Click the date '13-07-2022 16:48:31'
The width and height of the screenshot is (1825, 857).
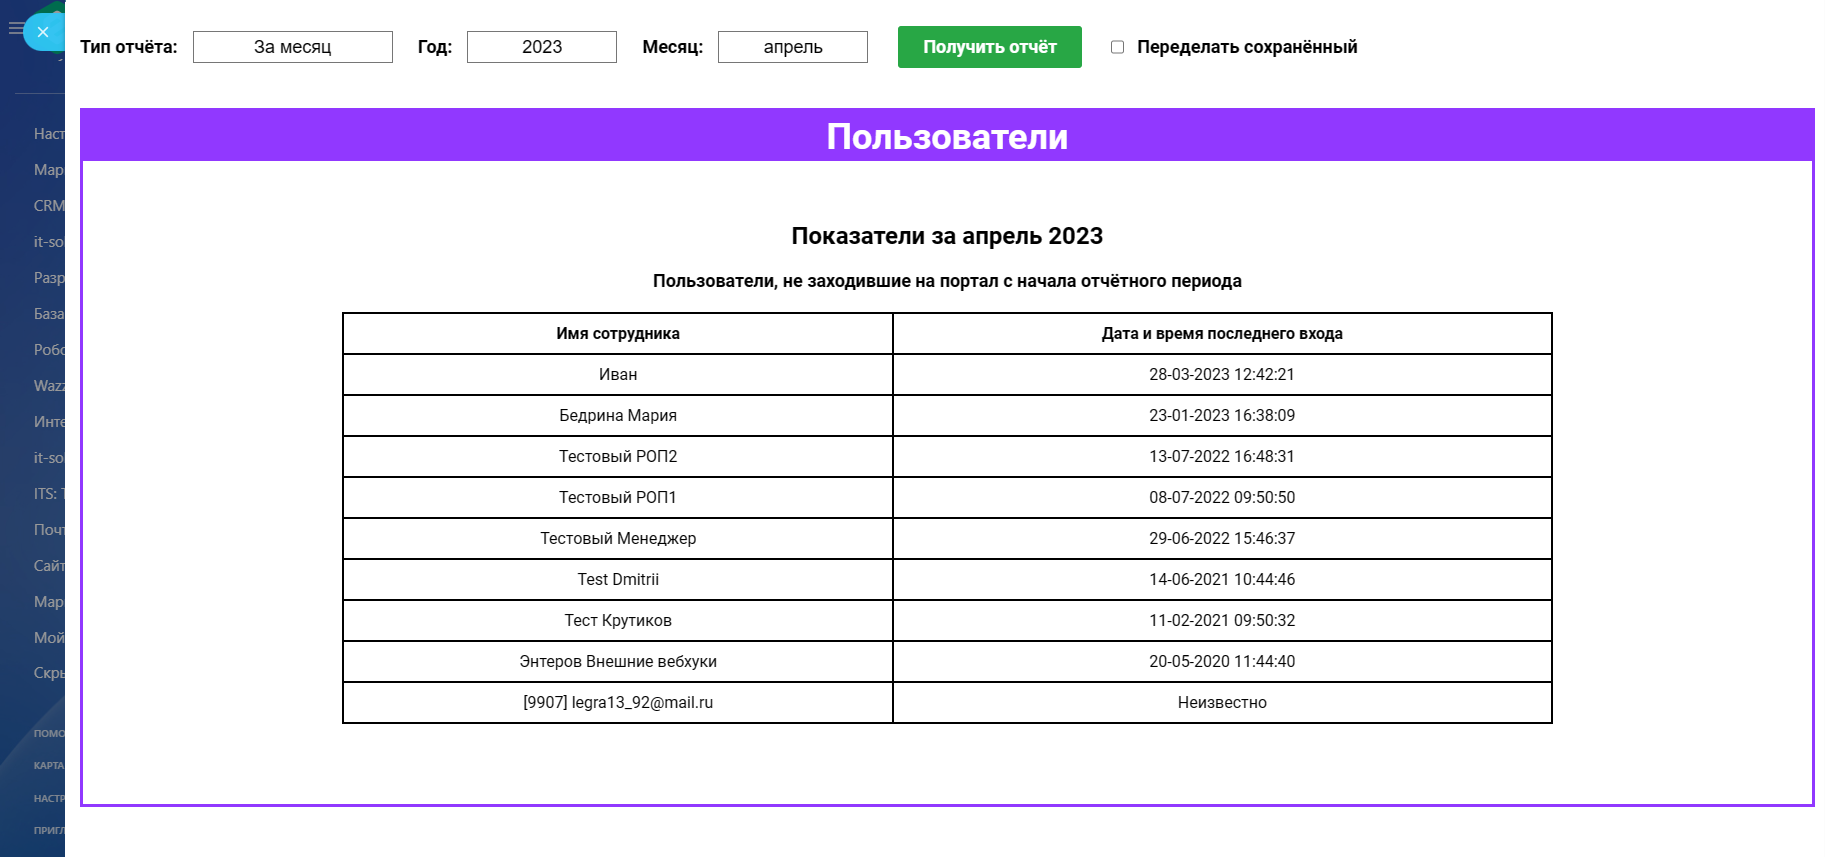point(1222,457)
